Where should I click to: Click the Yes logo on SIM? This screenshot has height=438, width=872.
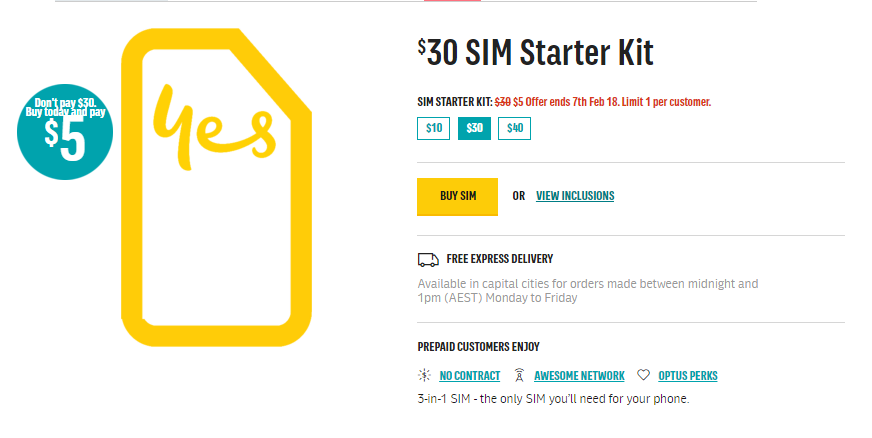pyautogui.click(x=214, y=127)
